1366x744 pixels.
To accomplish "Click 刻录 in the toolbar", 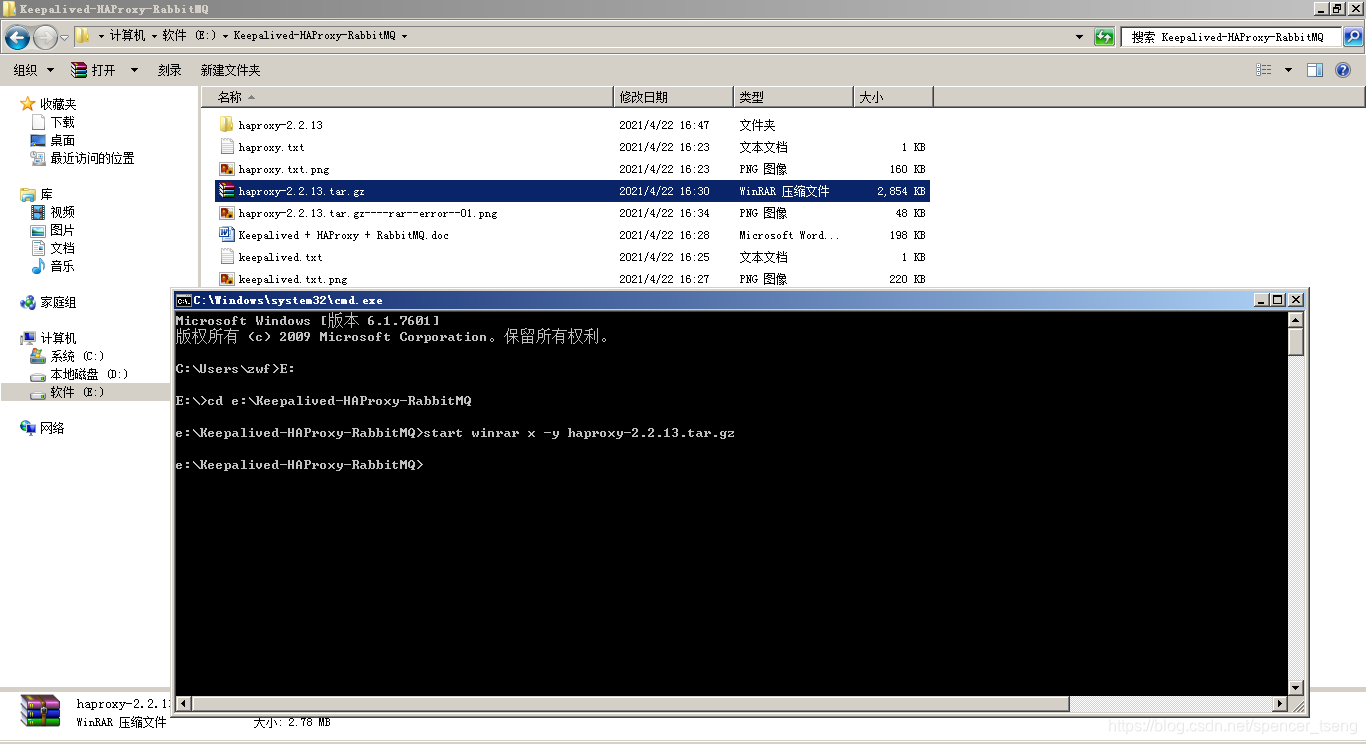I will [x=170, y=70].
